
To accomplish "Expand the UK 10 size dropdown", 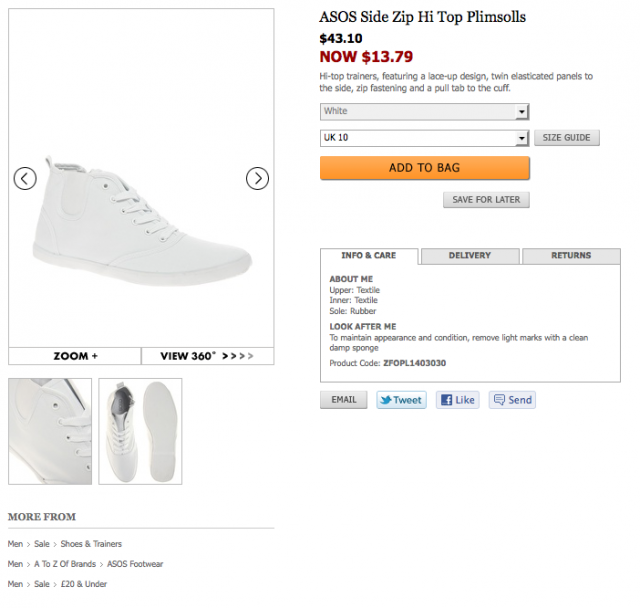I will coord(424,137).
